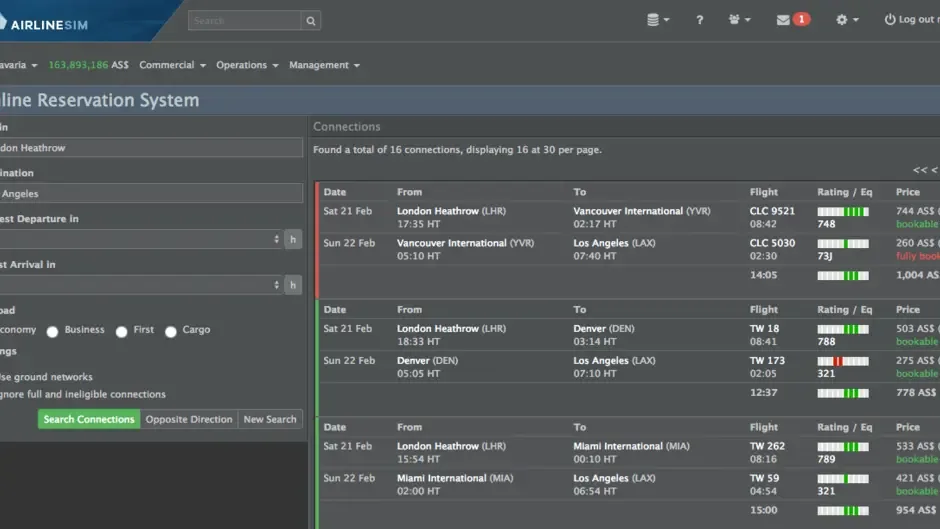Viewport: 940px width, 529px height.
Task: Open flight TW 59
Action: tap(764, 478)
